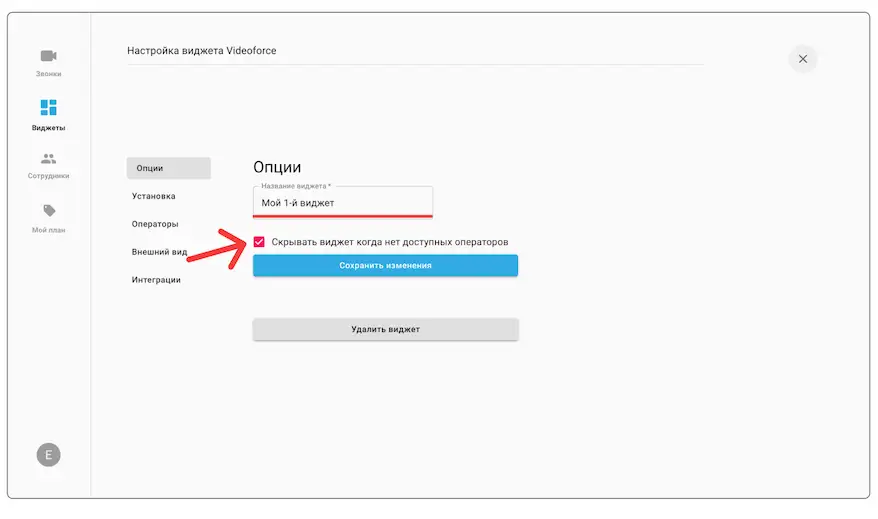Go to the Операторы tab
The height and width of the screenshot is (519, 878).
click(x=155, y=224)
